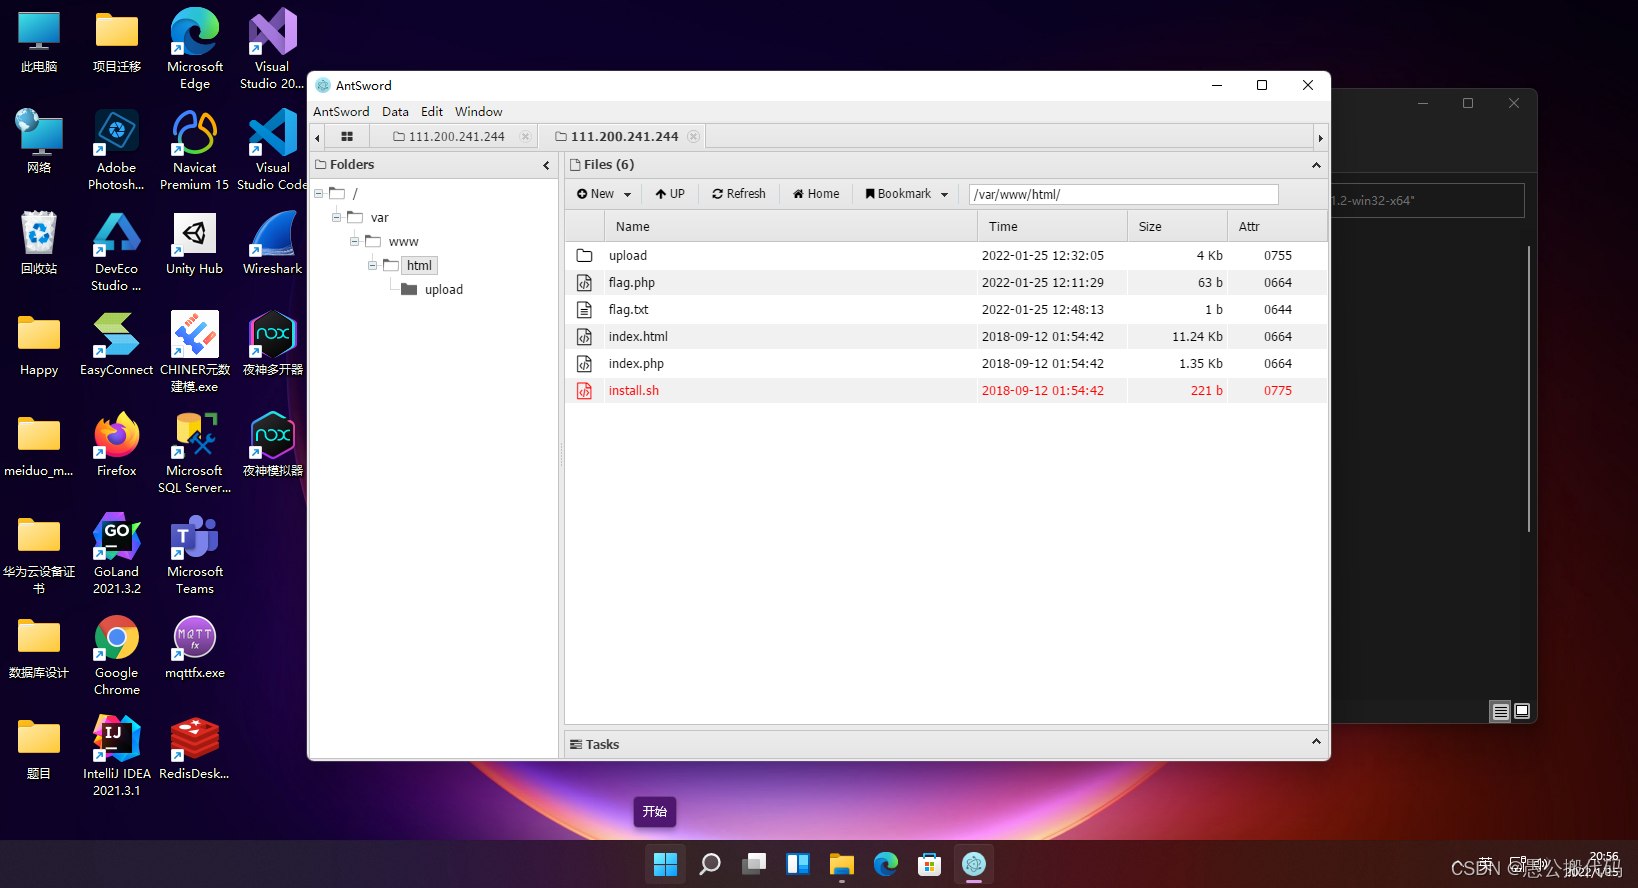1638x888 pixels.
Task: Select the www folder in tree
Action: [403, 242]
